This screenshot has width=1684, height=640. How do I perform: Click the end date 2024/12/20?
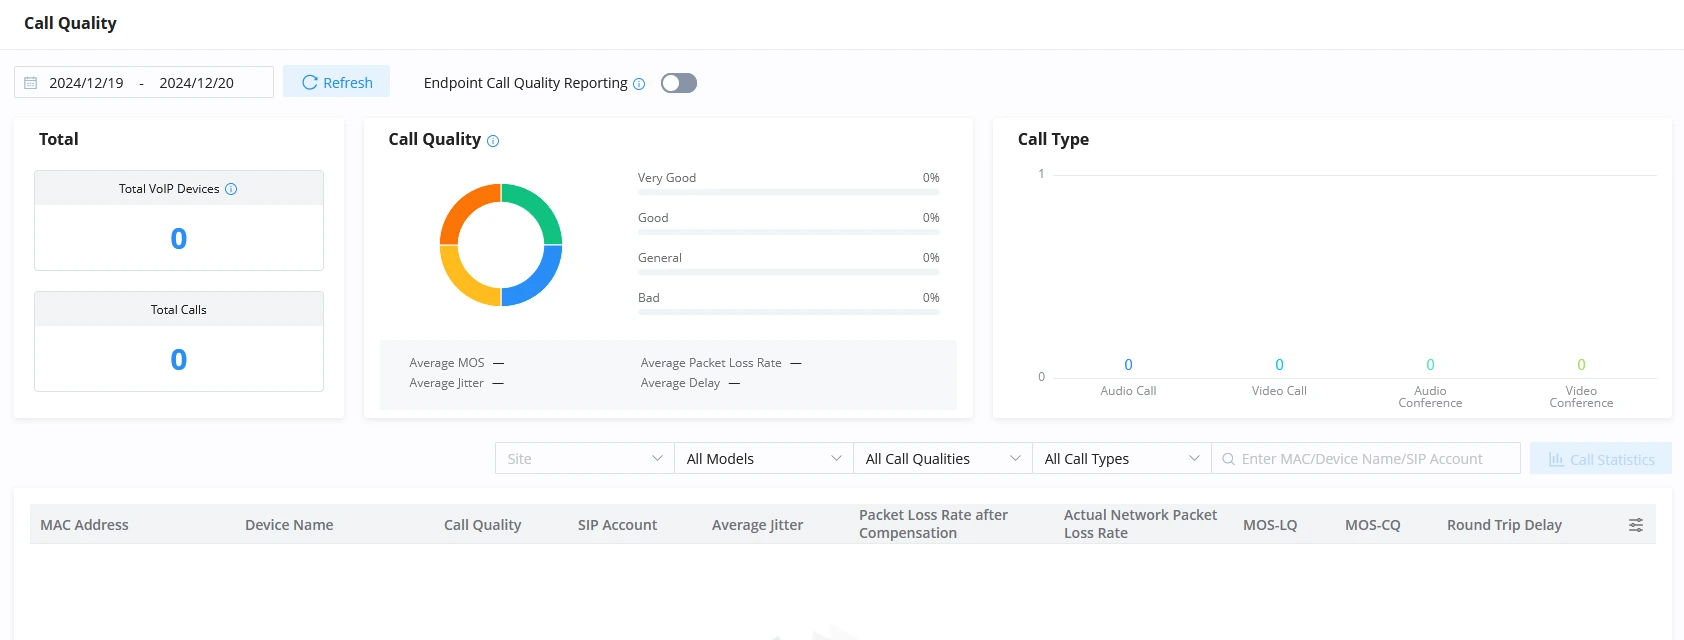pyautogui.click(x=196, y=83)
